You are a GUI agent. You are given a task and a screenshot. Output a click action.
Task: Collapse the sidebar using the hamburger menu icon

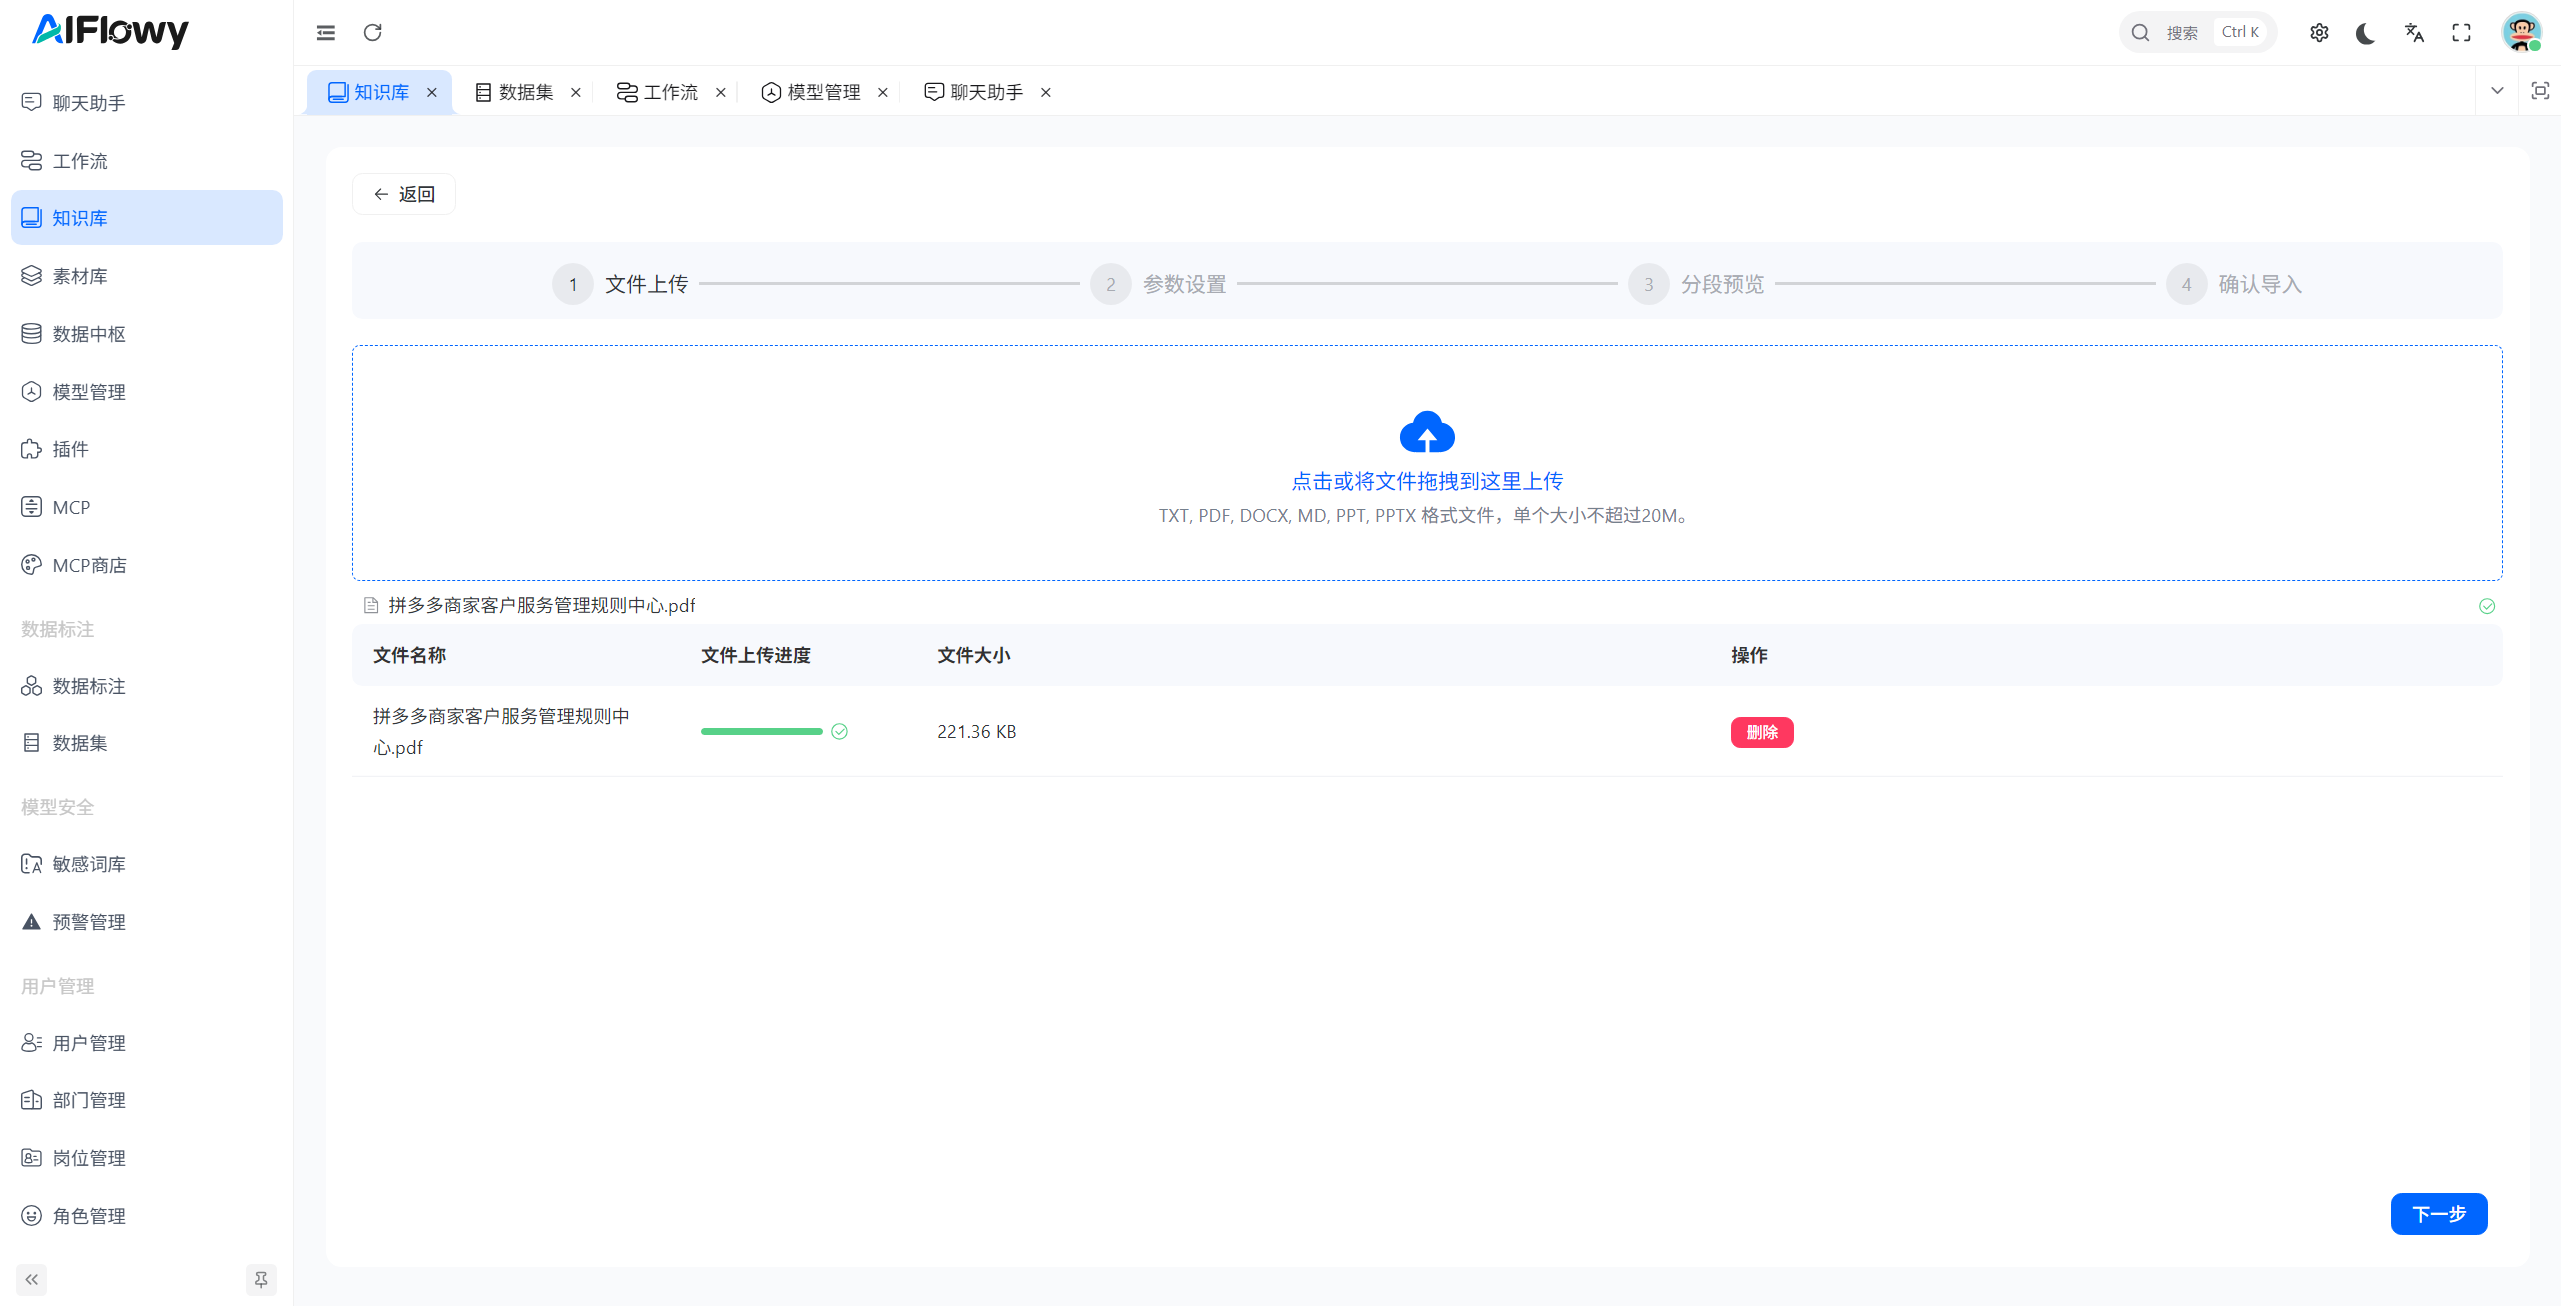click(x=326, y=33)
